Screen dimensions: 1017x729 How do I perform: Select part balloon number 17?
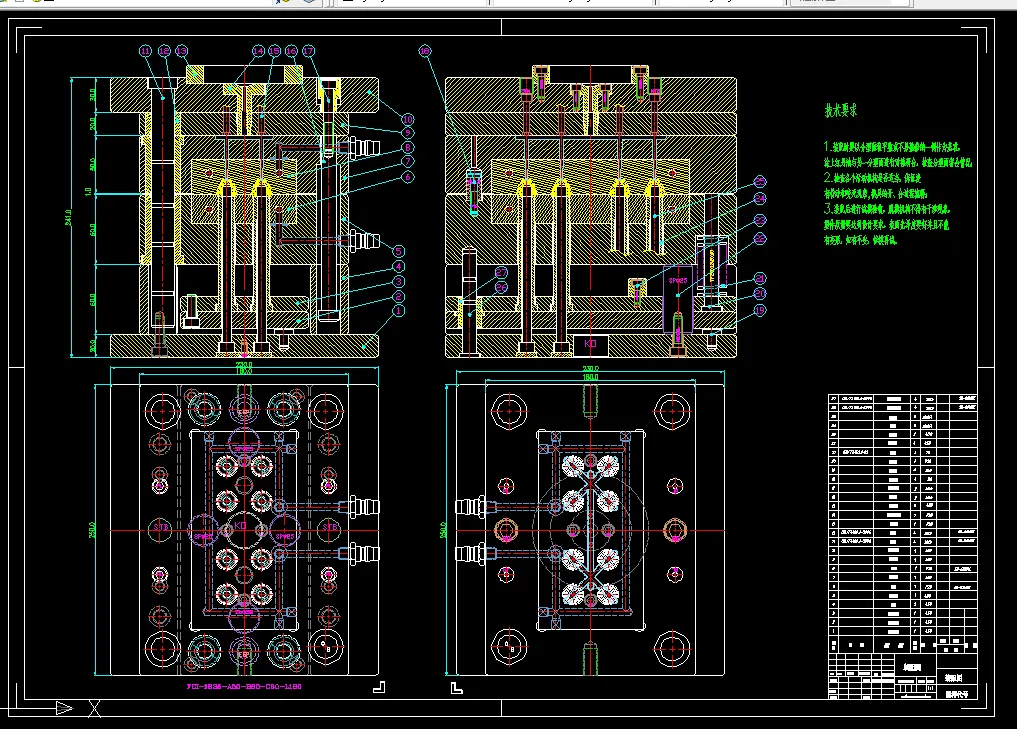point(308,51)
